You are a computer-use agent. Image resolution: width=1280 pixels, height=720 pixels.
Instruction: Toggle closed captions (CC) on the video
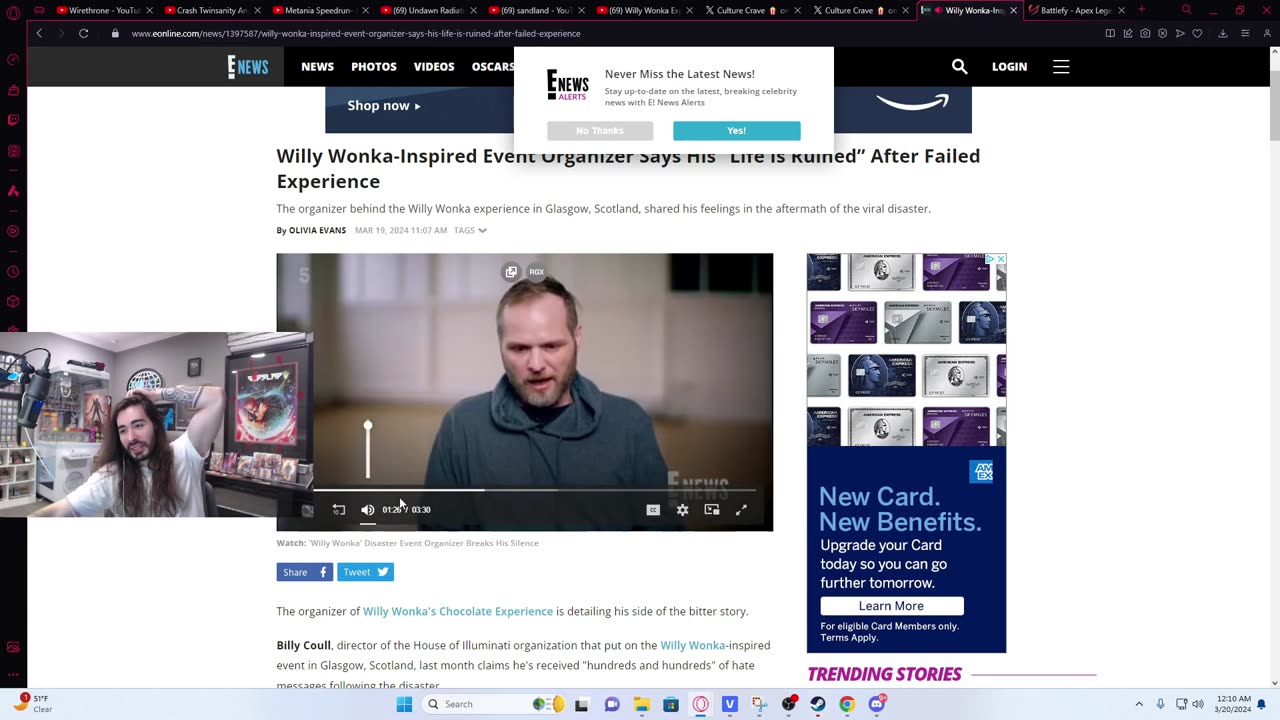point(653,510)
